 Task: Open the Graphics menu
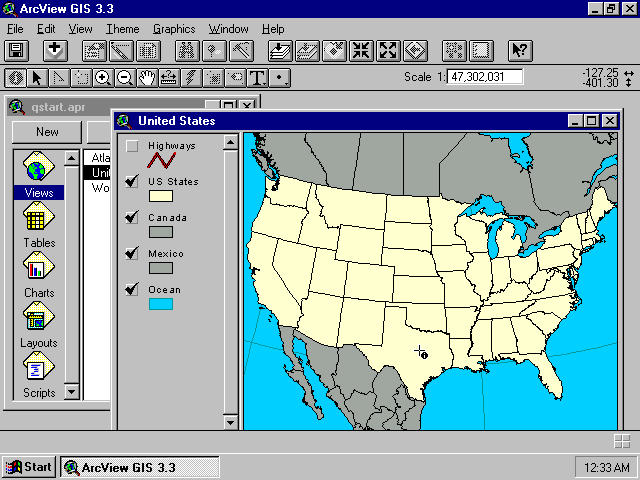click(x=174, y=29)
